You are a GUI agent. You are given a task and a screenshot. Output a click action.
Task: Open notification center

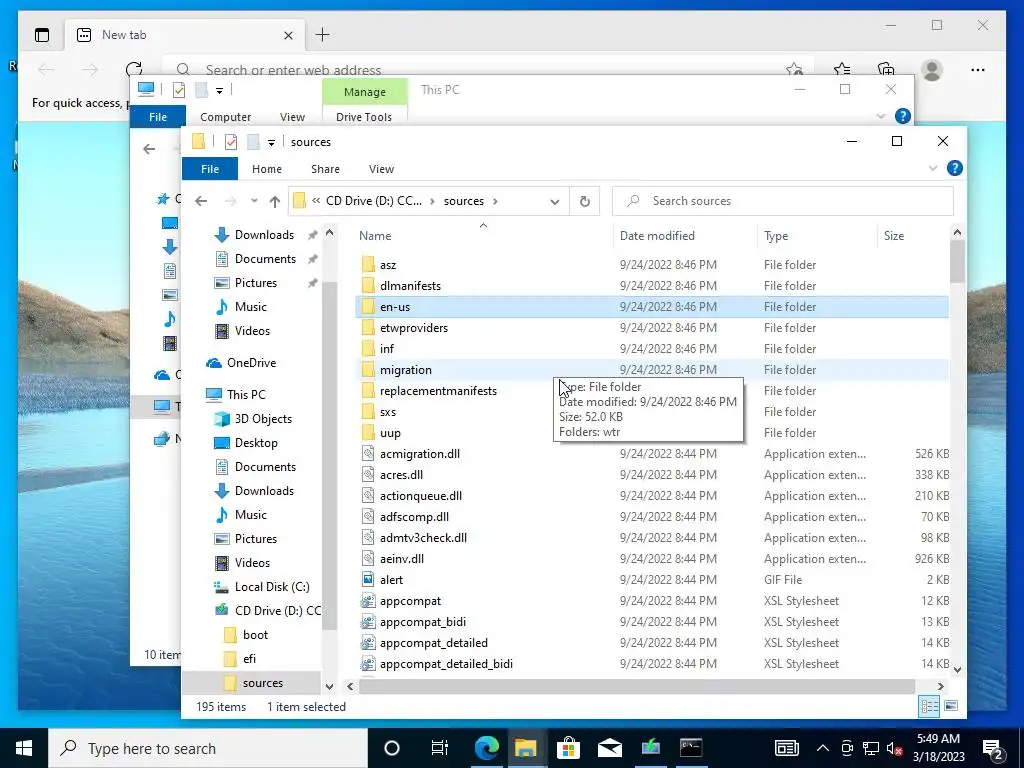pyautogui.click(x=994, y=748)
